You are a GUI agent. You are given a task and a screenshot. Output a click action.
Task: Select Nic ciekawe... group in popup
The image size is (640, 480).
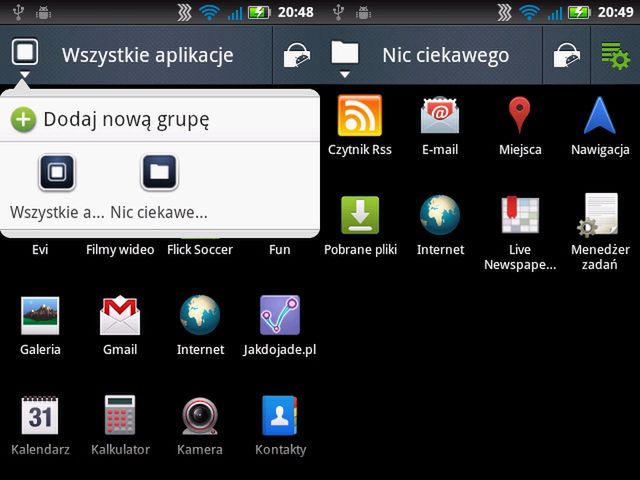point(159,188)
